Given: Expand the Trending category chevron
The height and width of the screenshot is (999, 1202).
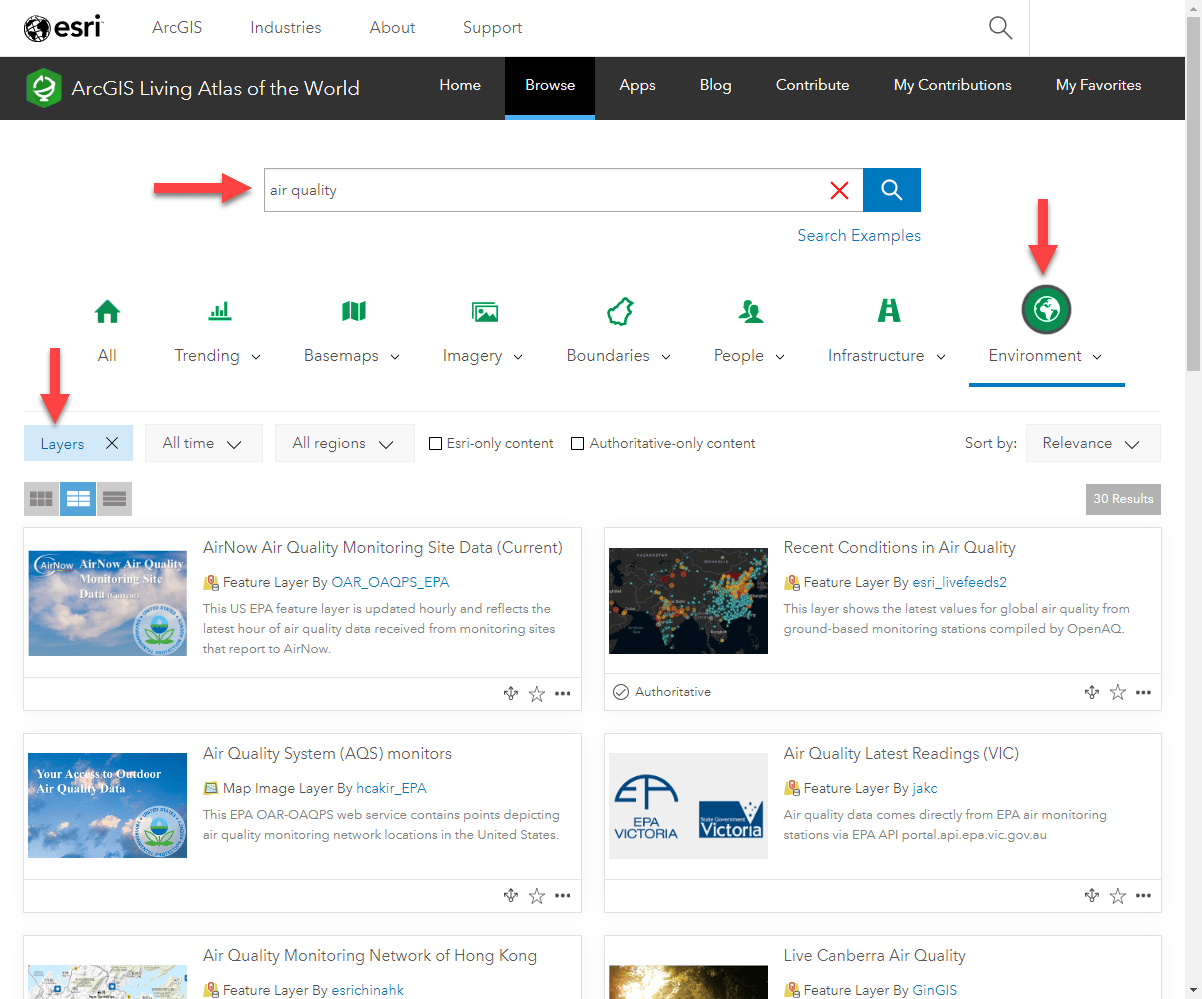Looking at the screenshot, I should 256,357.
